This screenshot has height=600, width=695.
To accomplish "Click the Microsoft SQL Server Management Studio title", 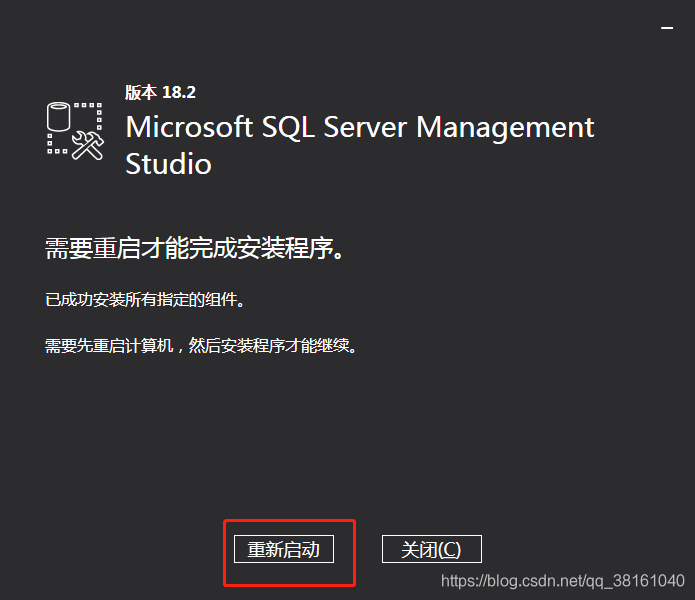I will point(359,145).
